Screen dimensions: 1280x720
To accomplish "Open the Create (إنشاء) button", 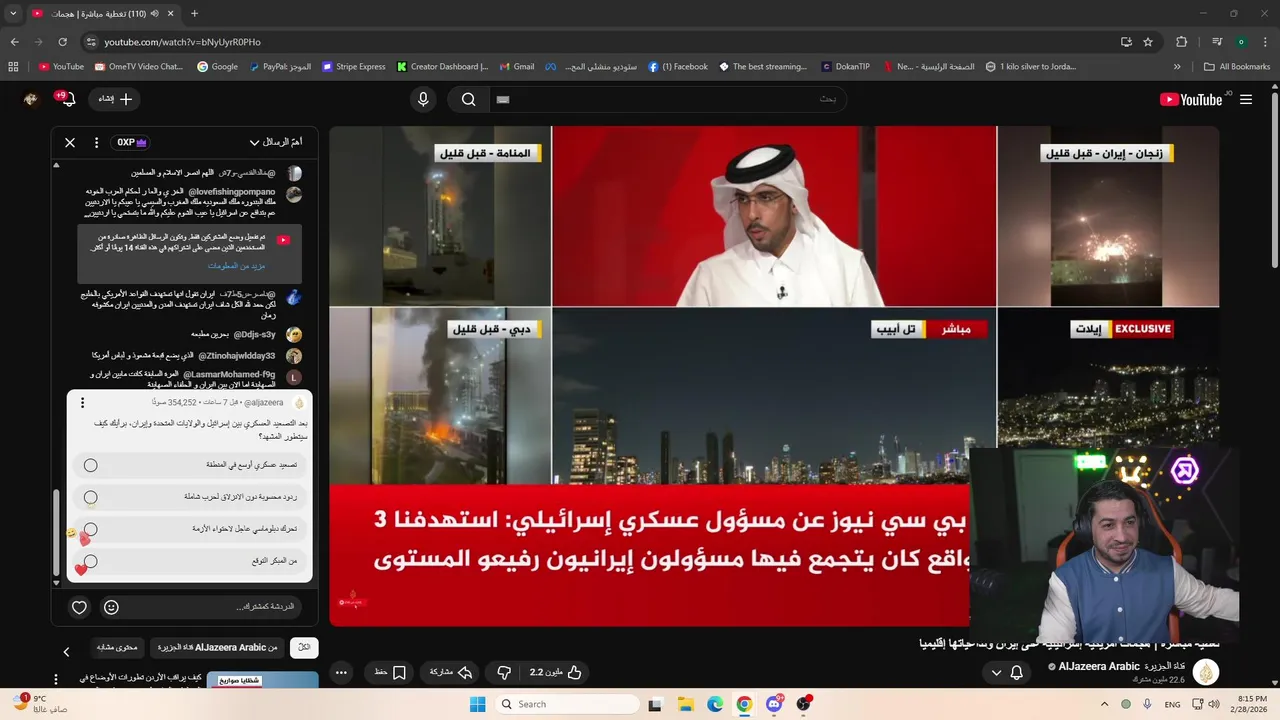I will [115, 99].
